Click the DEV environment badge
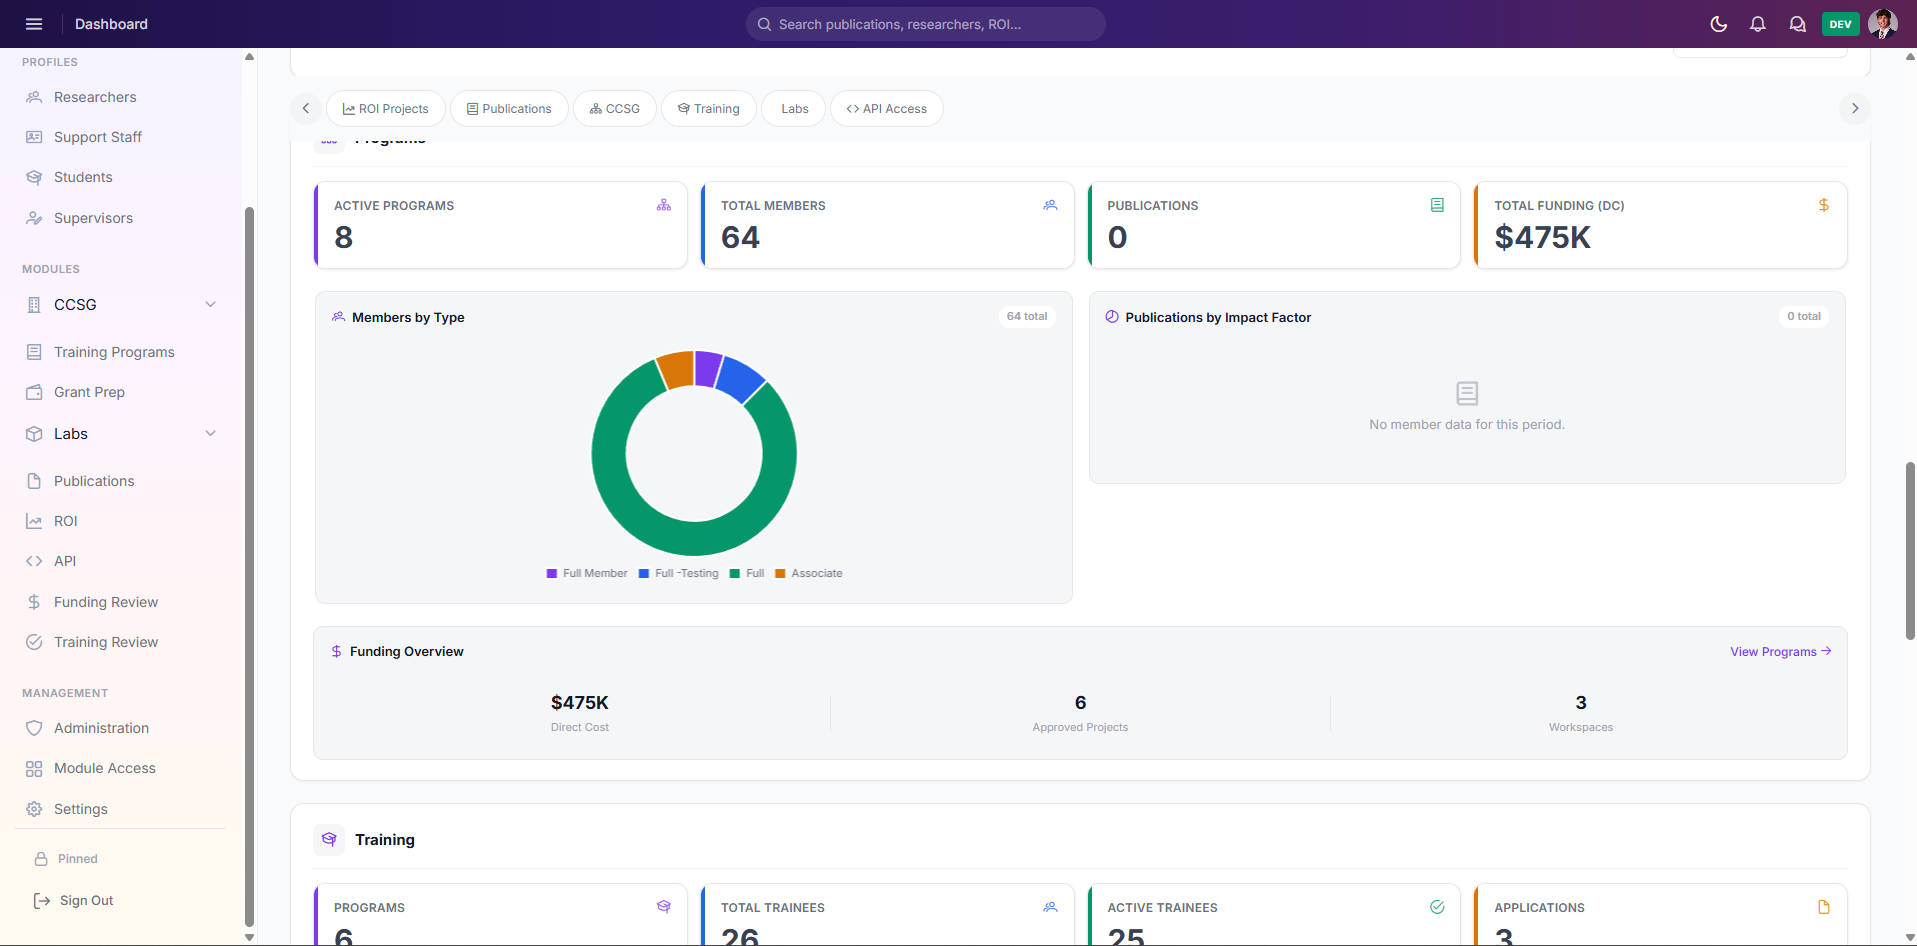The width and height of the screenshot is (1917, 946). [1841, 24]
